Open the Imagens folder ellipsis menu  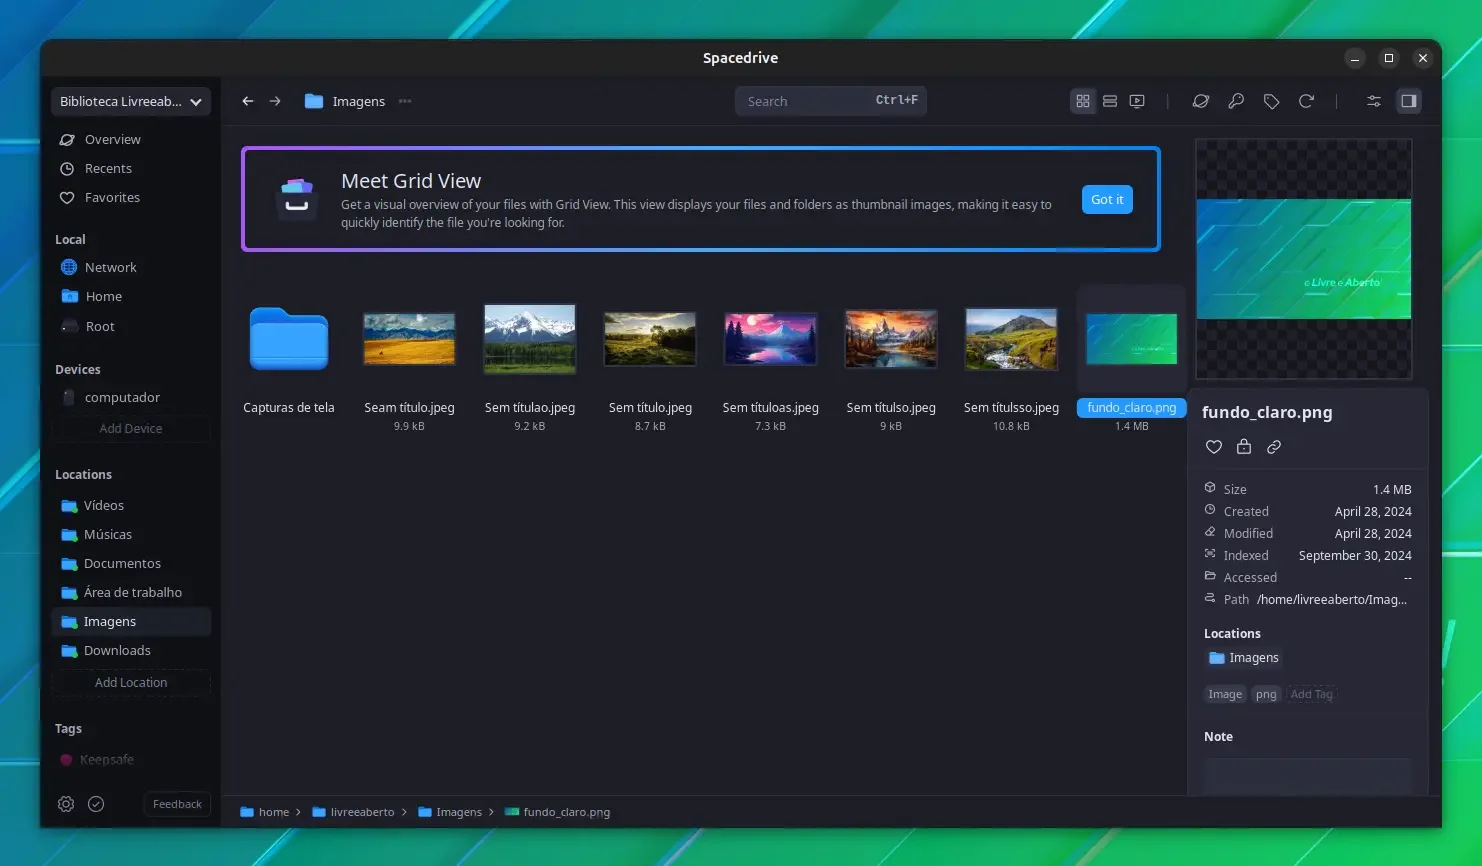click(x=405, y=101)
